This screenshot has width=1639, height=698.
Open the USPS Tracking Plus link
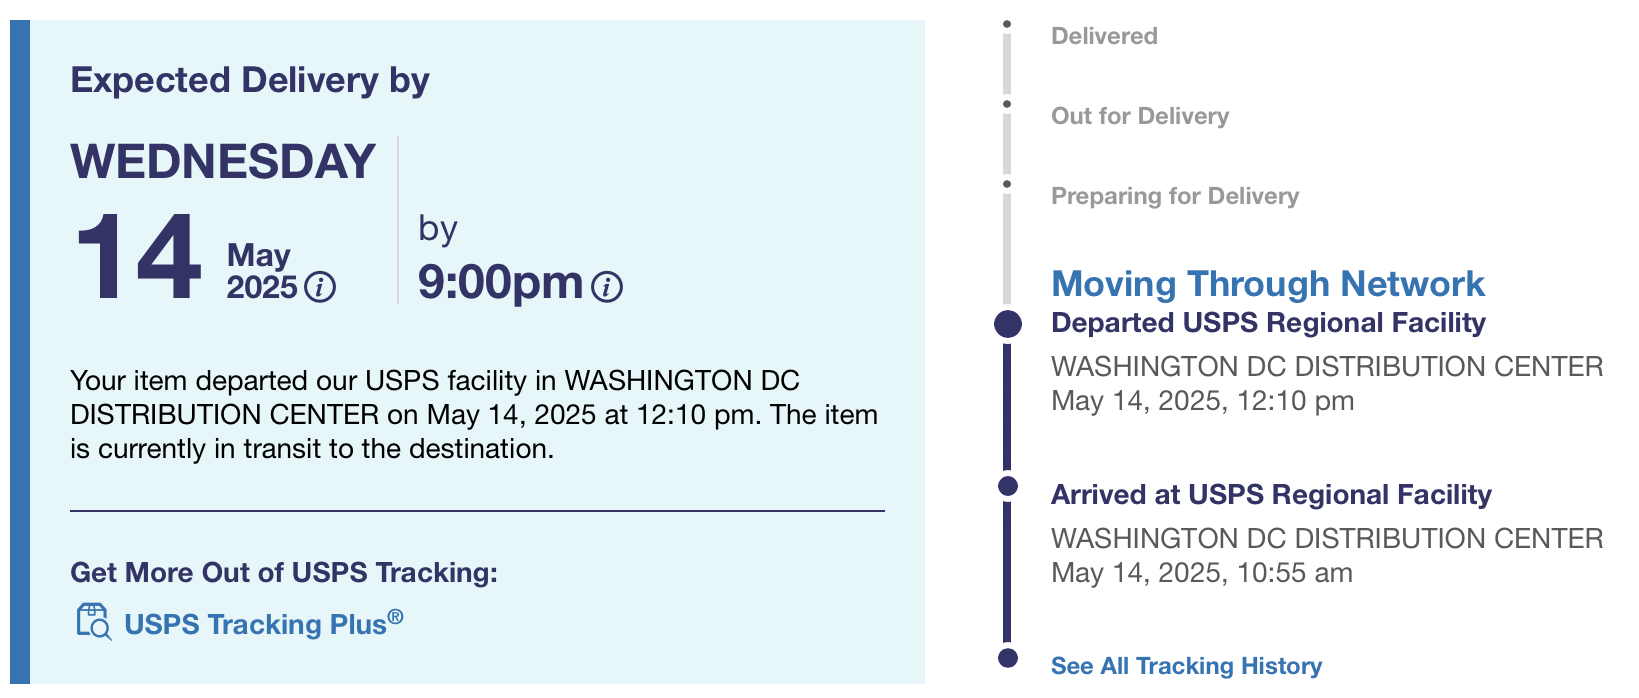point(264,624)
